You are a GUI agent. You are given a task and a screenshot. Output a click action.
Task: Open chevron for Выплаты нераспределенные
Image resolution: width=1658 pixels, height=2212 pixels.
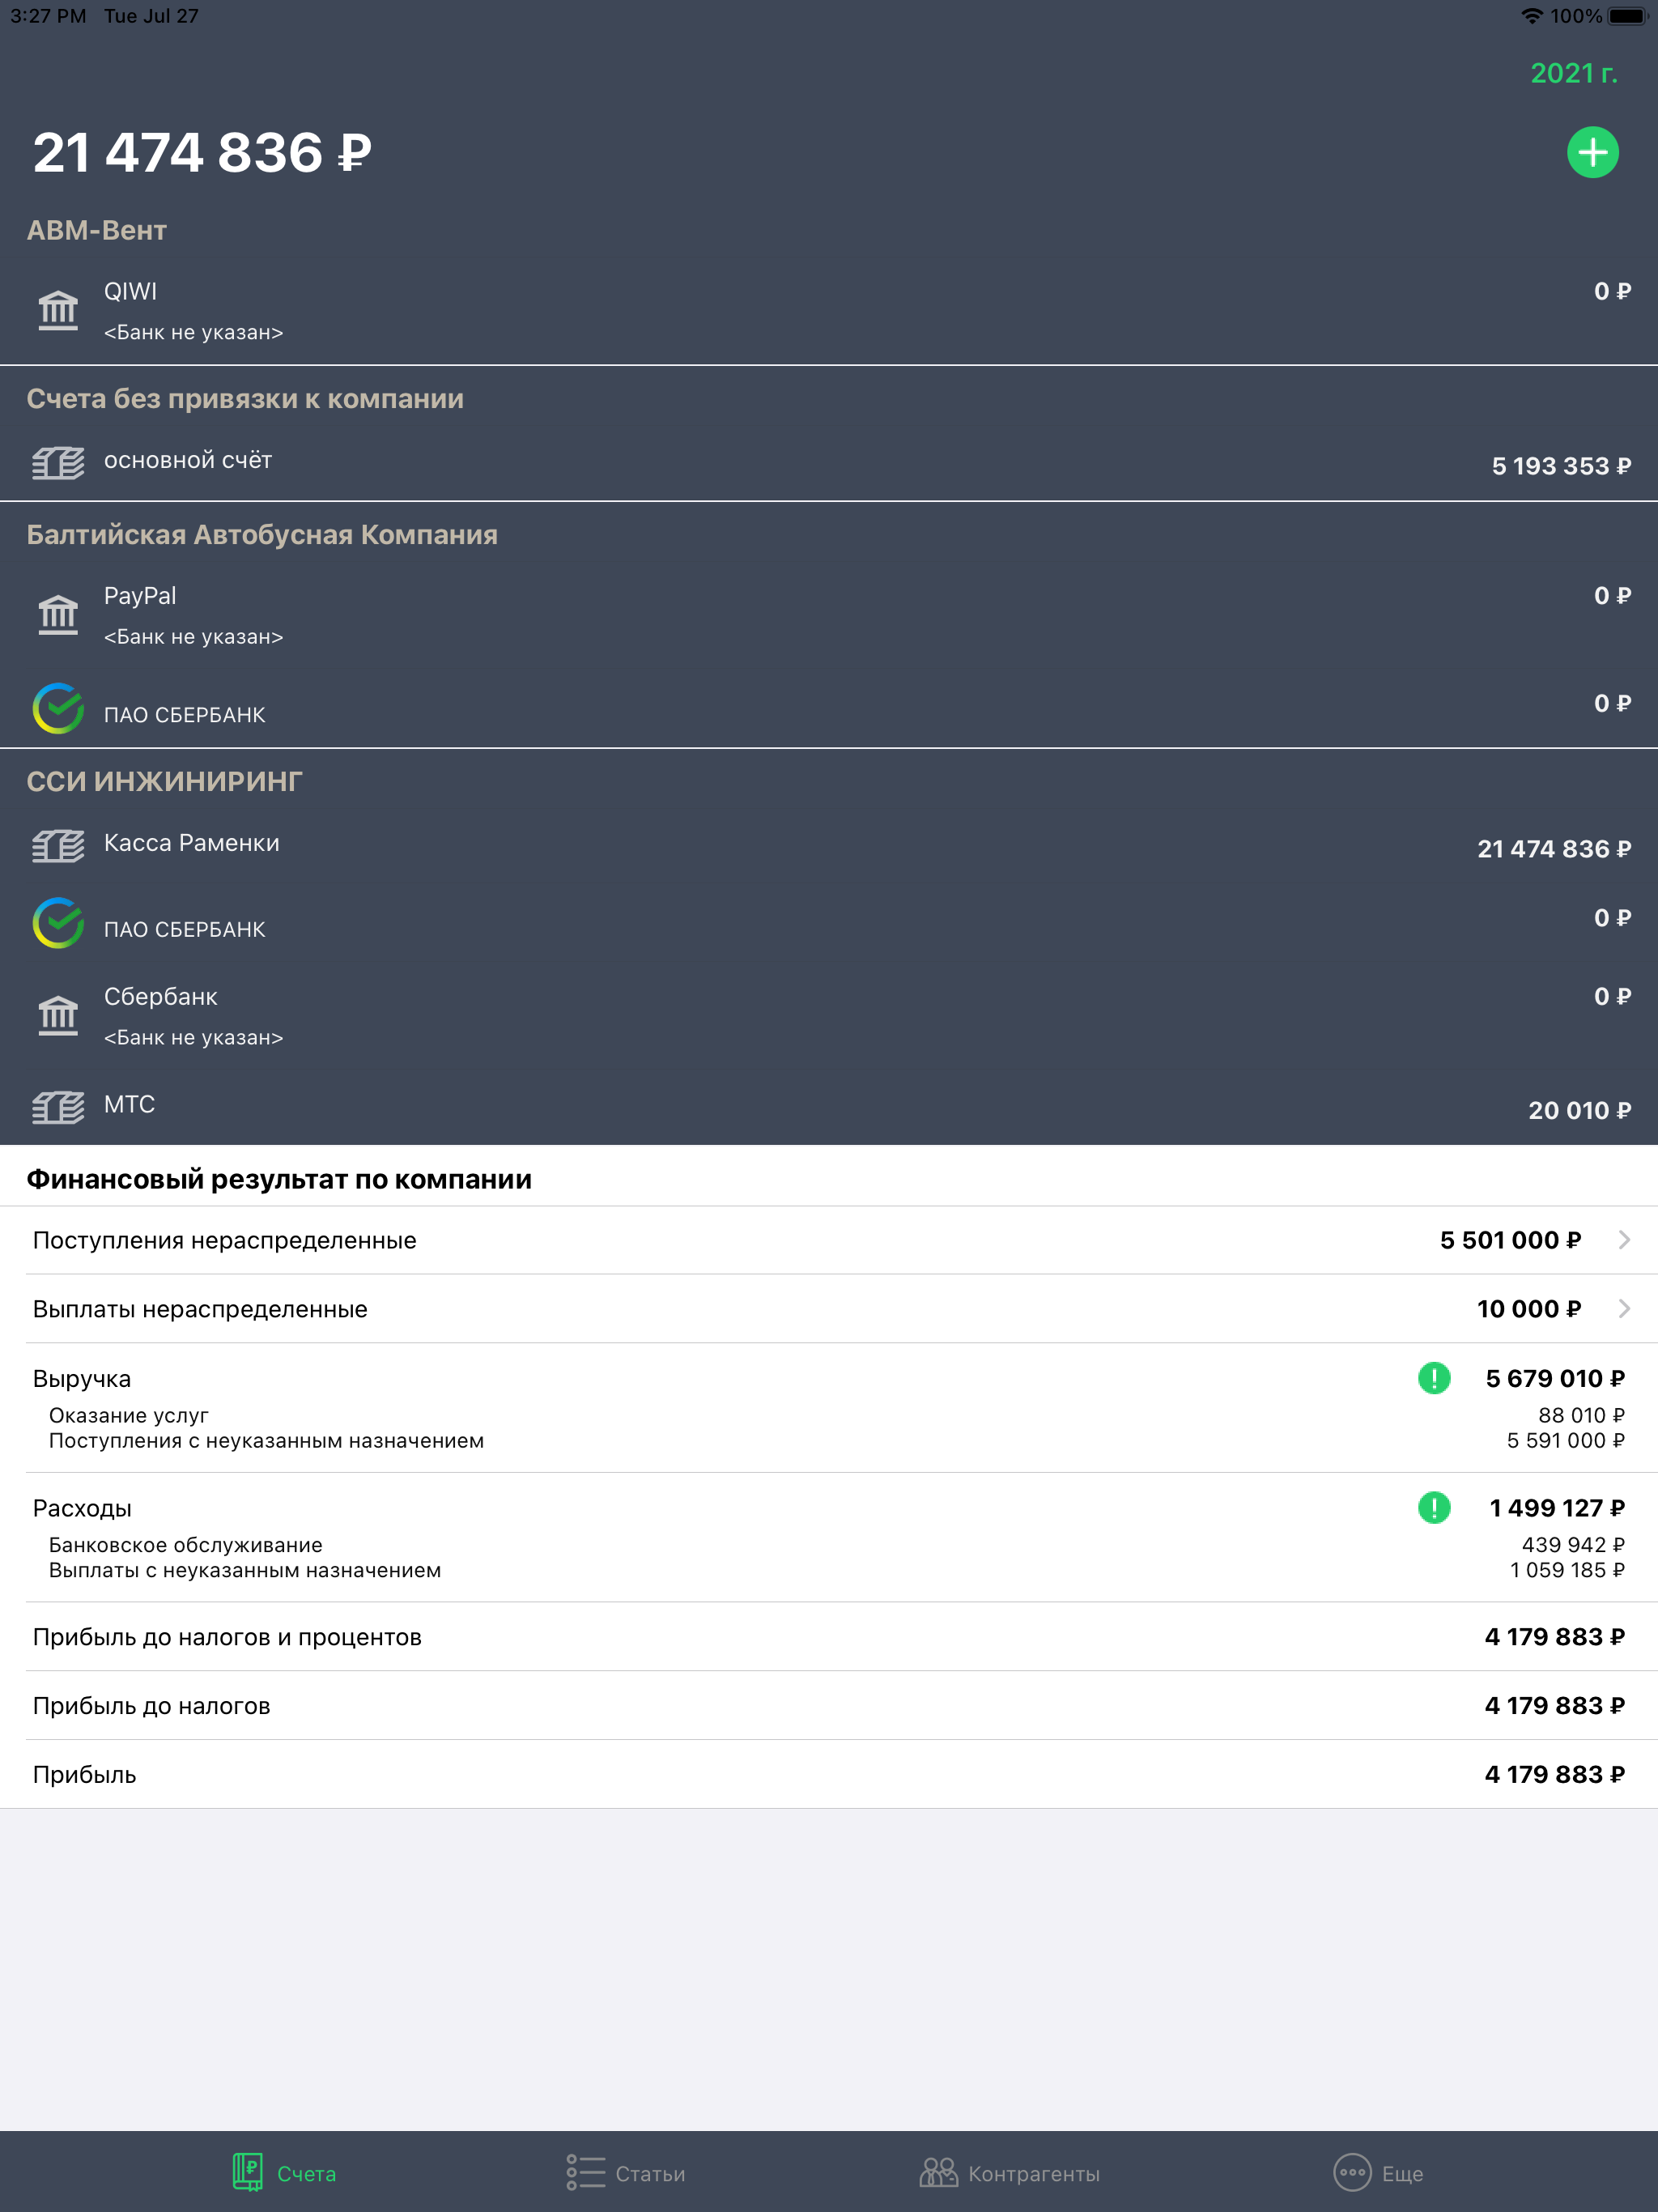click(1624, 1309)
